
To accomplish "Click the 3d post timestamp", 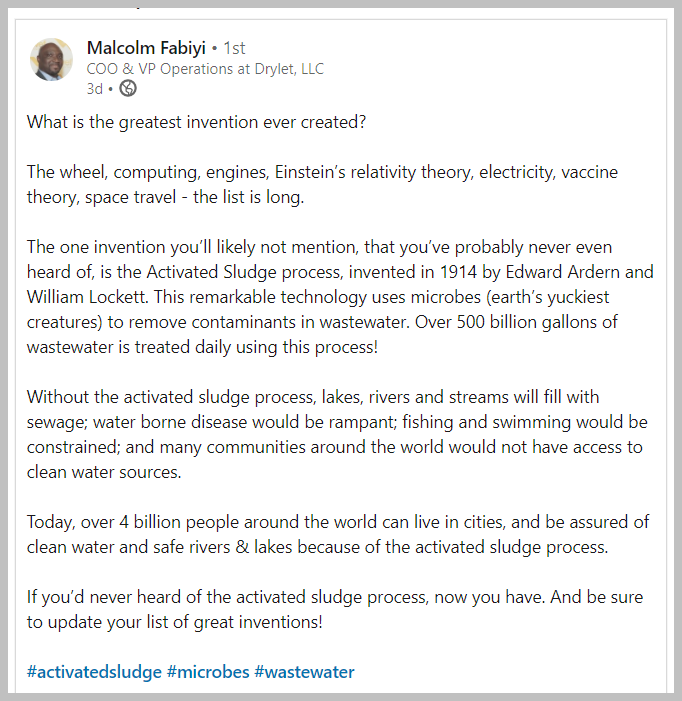I will [x=94, y=88].
